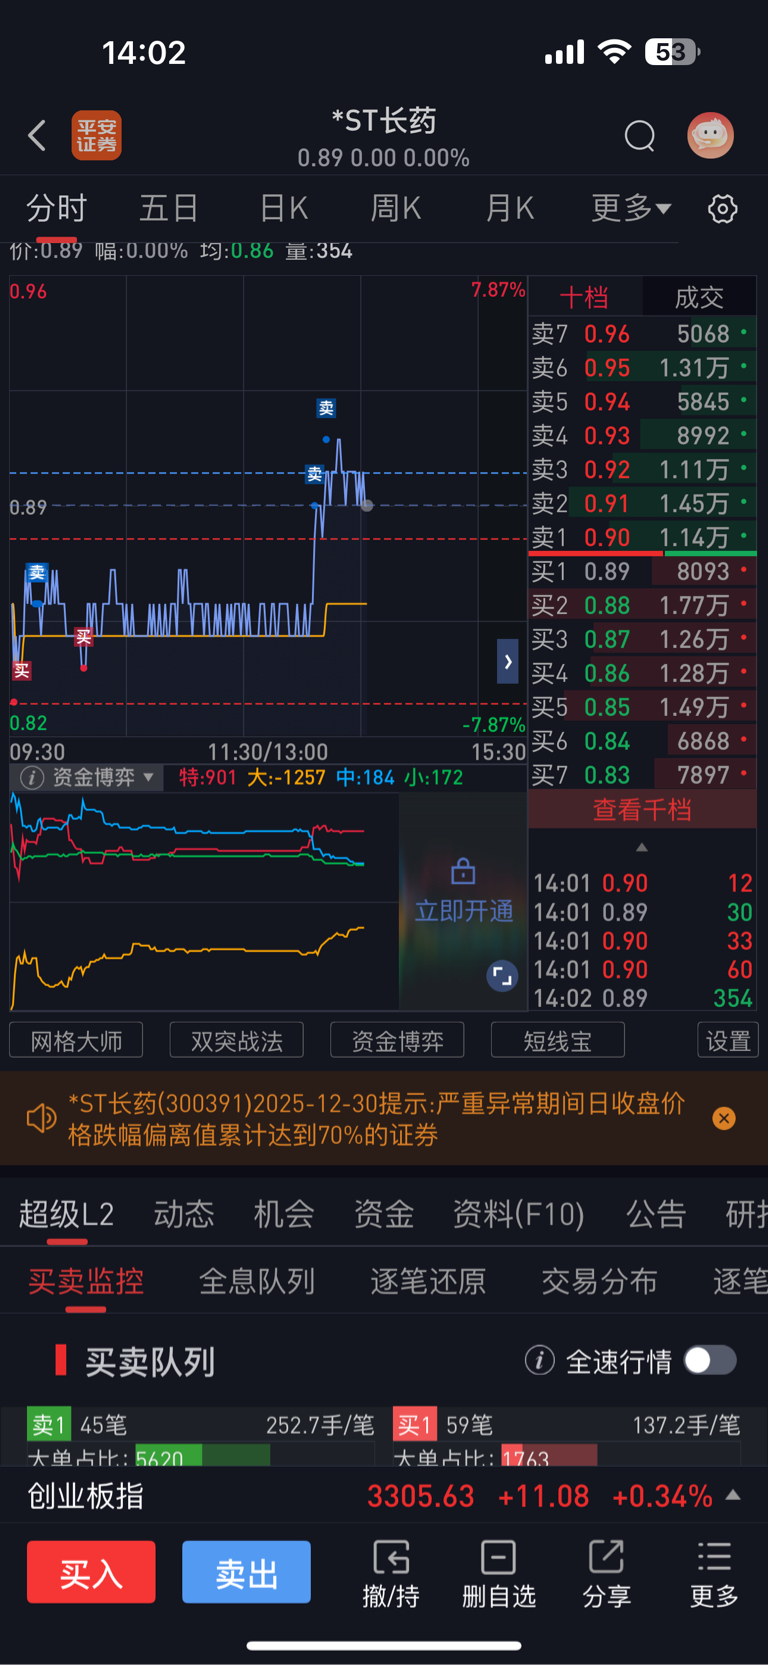
Task: Select the 逐笔还原 sub-tab
Action: 428,1281
